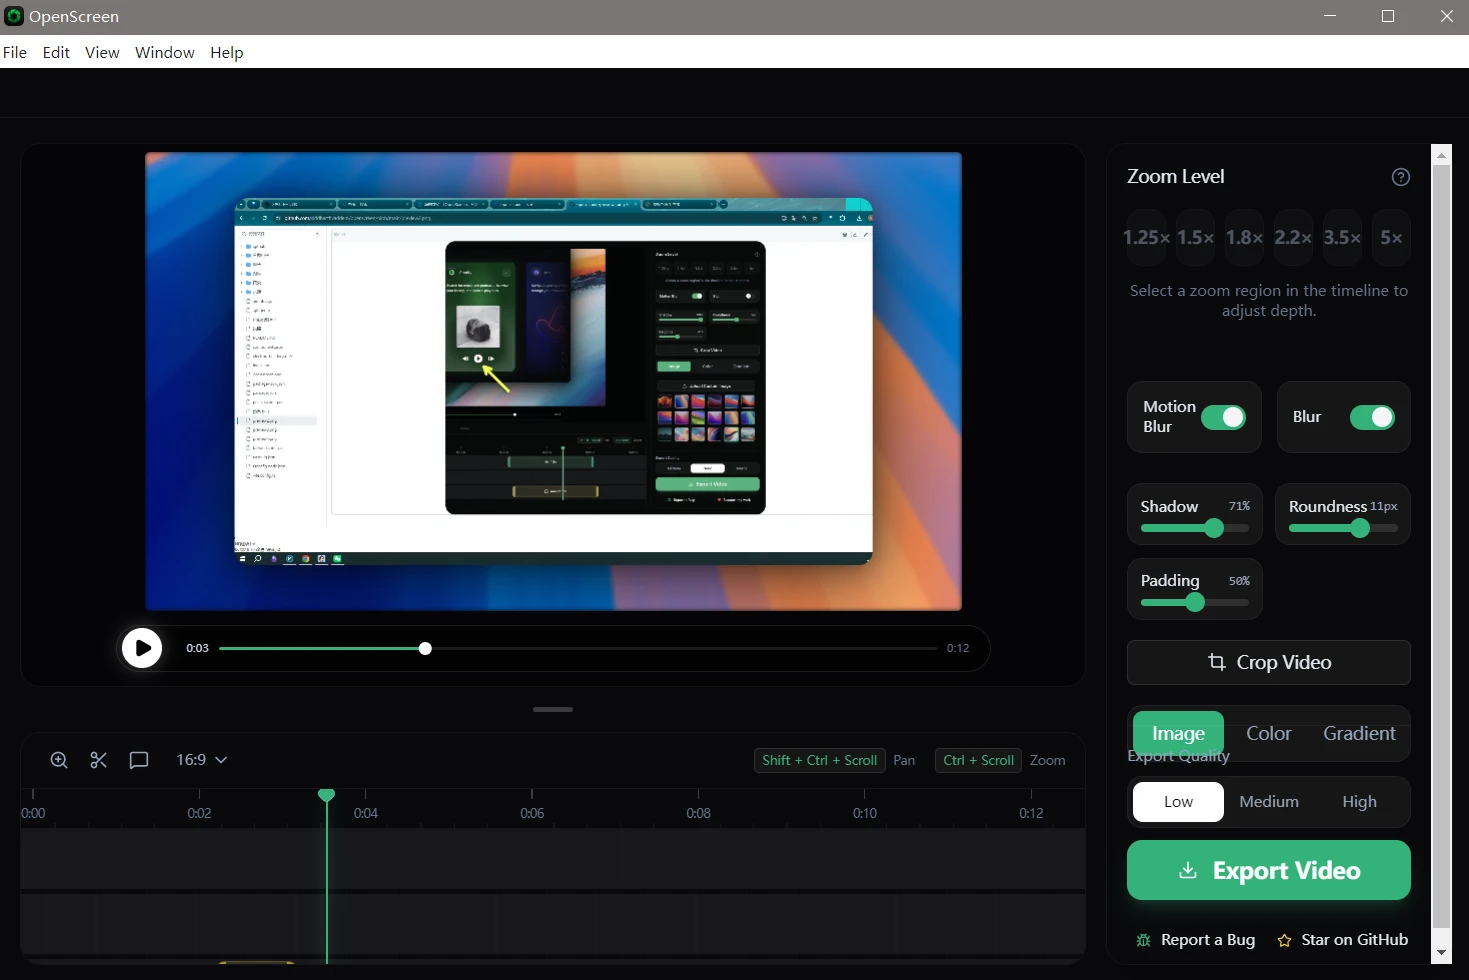Toggle off Motion Blur switch
The image size is (1469, 980).
(x=1222, y=417)
